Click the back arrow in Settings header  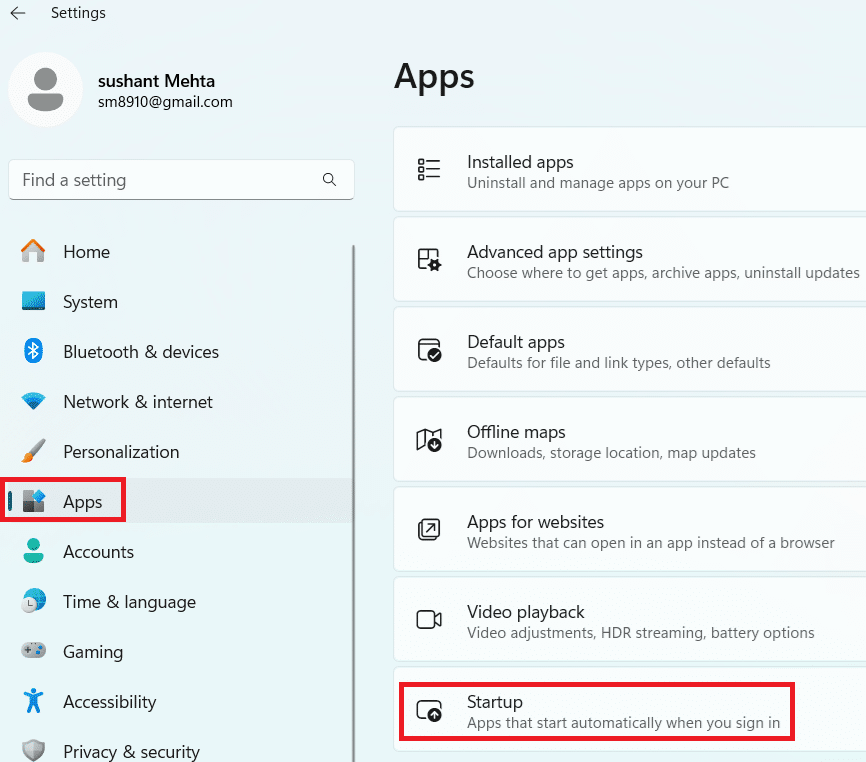point(18,14)
